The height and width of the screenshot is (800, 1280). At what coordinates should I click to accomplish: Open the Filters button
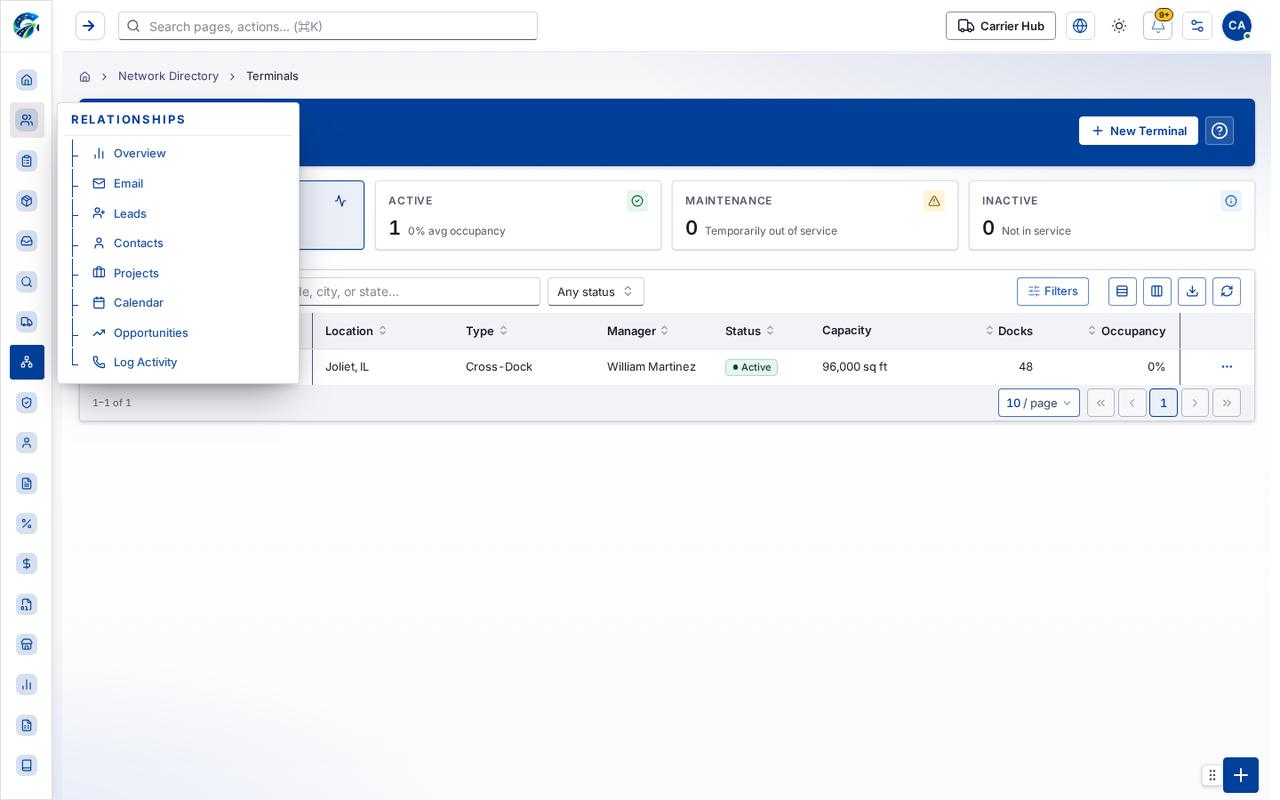pyautogui.click(x=1053, y=291)
